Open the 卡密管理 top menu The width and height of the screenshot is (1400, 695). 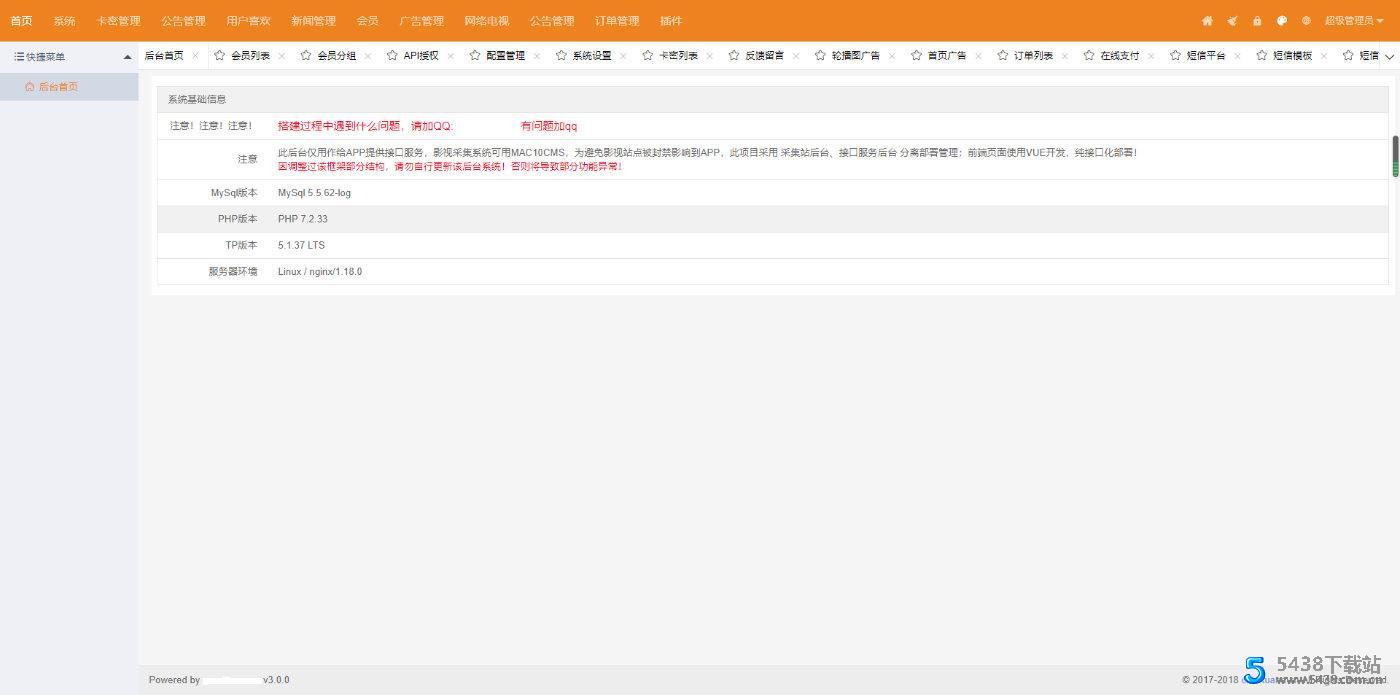pyautogui.click(x=118, y=21)
